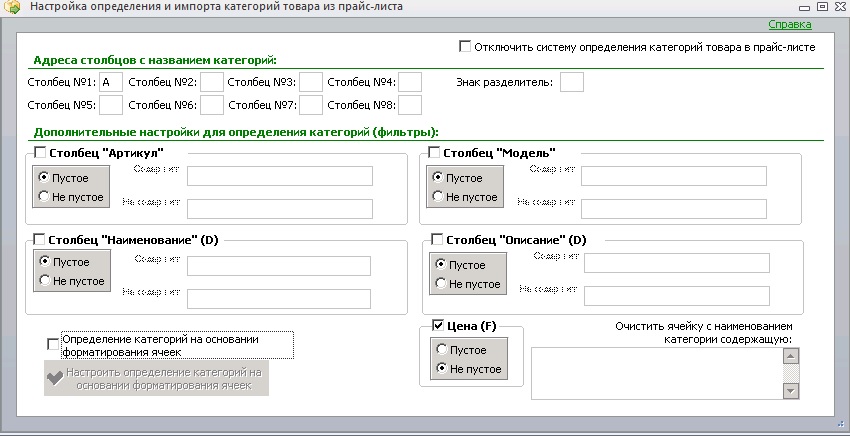Enable the disable category detection system checkbox
Image resolution: width=850 pixels, height=436 pixels.
[465, 47]
